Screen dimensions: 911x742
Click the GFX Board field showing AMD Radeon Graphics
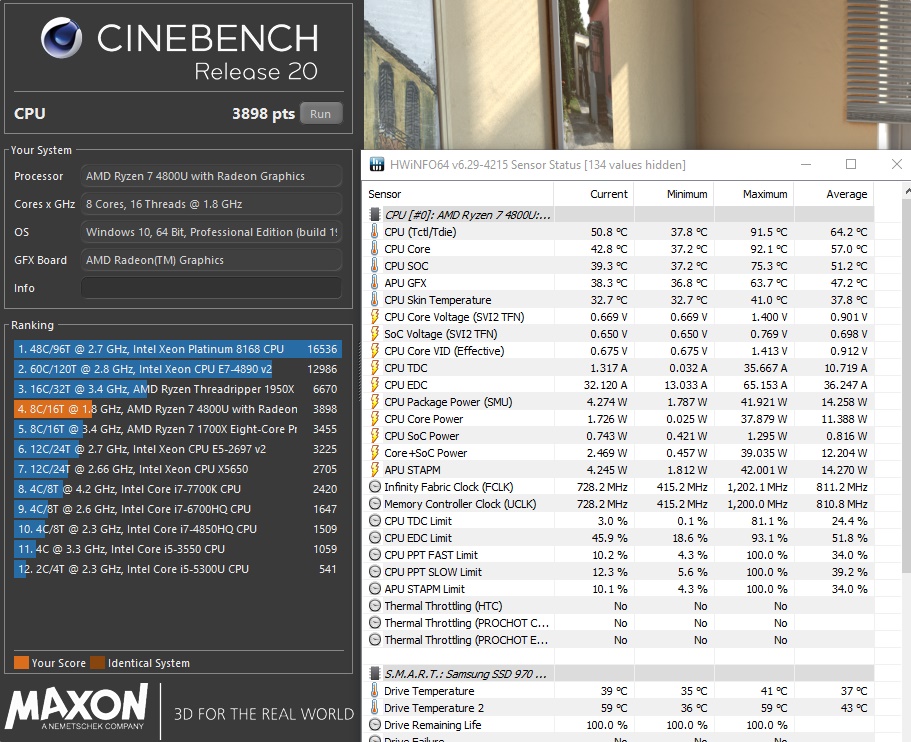click(211, 260)
